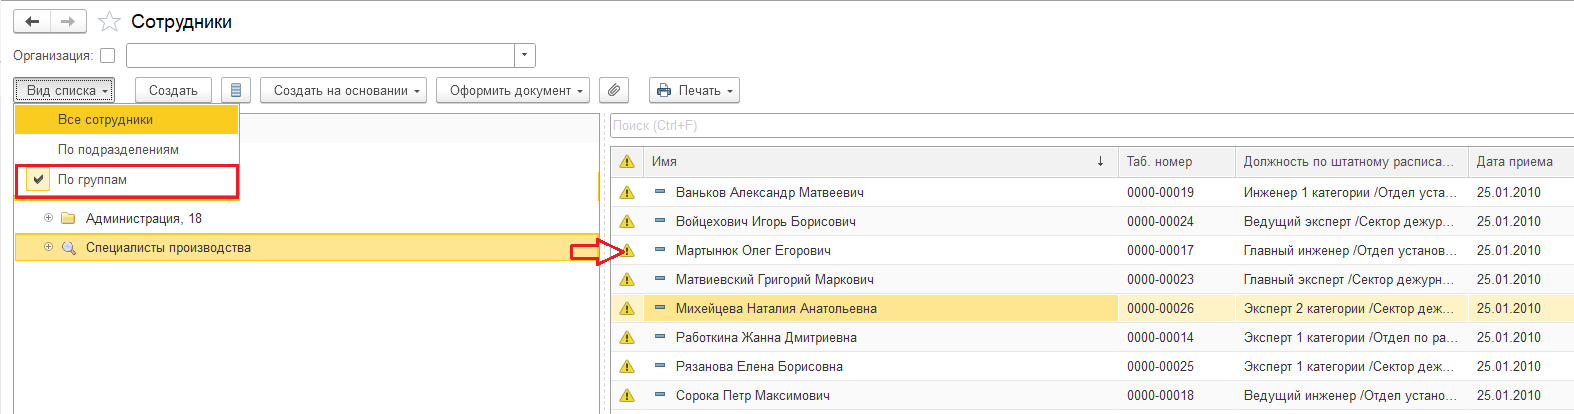Image resolution: width=1574 pixels, height=414 pixels.
Task: Expand the Создать на основании dropdown
Action: (x=343, y=90)
